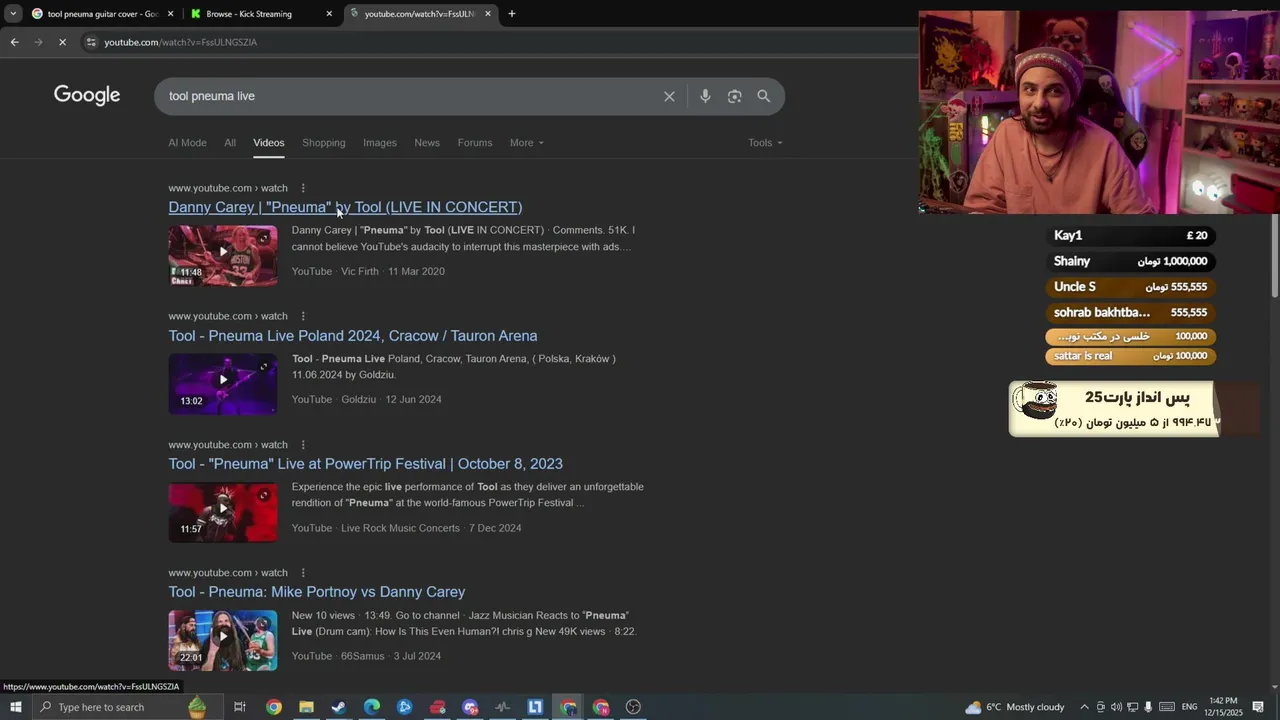Clear the Google search box text
This screenshot has height=720, width=1280.
[669, 96]
